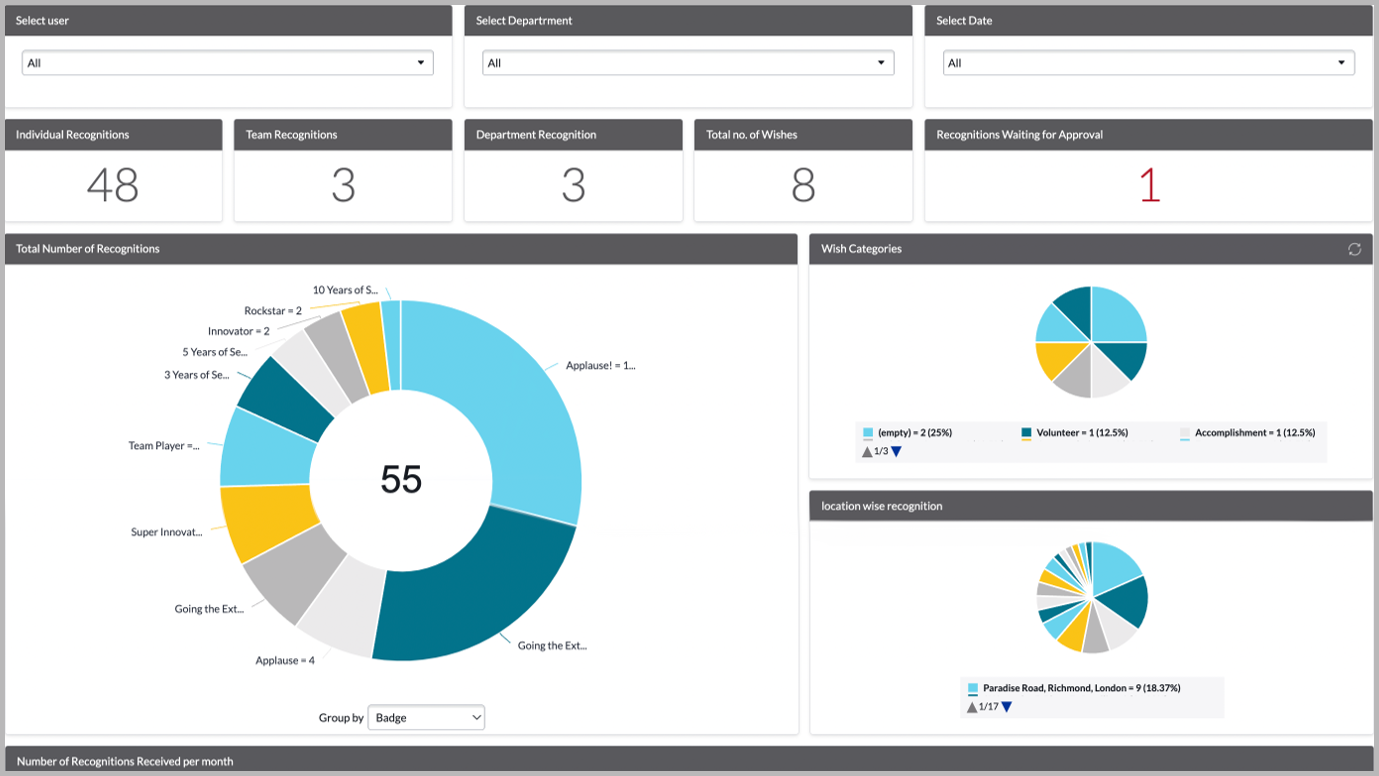This screenshot has width=1379, height=776.
Task: Go to next location legend page
Action: [x=1007, y=707]
